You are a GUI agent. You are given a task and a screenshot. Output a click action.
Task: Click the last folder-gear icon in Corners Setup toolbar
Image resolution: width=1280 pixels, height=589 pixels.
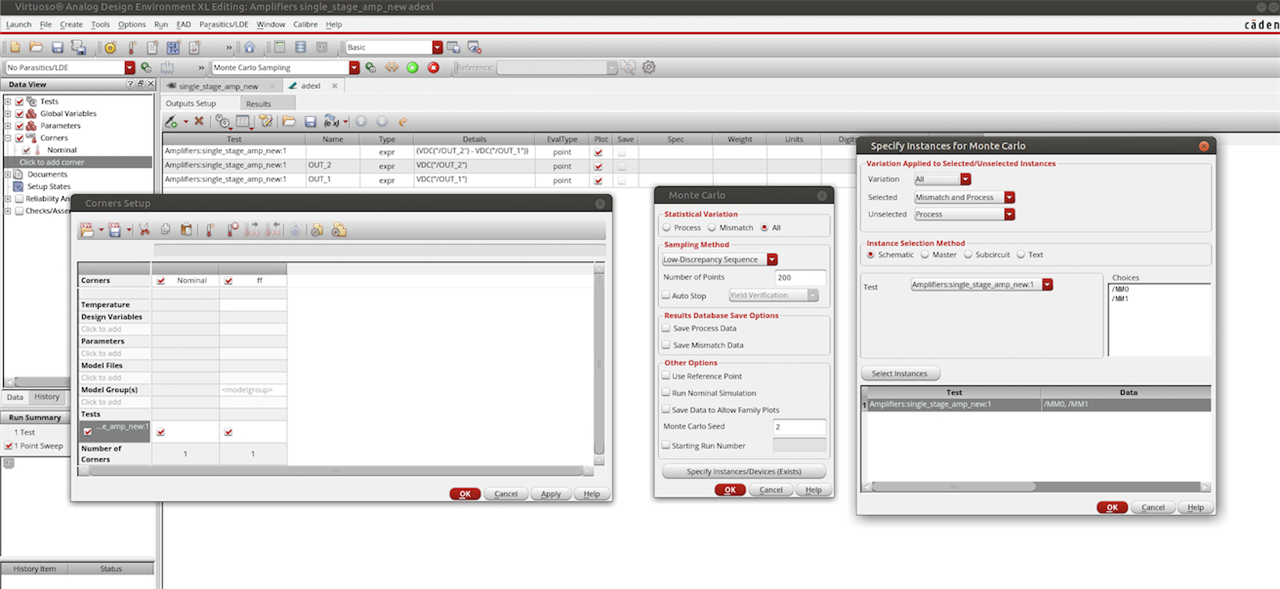pos(338,230)
